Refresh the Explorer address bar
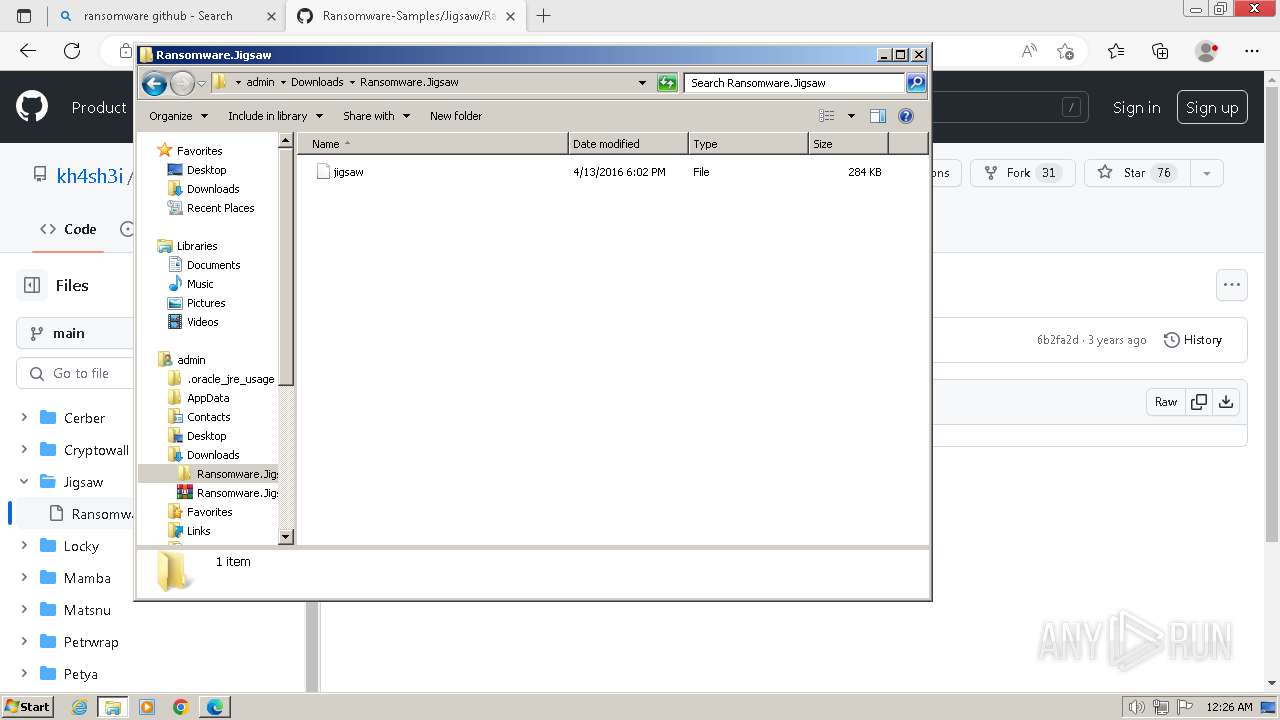 point(667,83)
